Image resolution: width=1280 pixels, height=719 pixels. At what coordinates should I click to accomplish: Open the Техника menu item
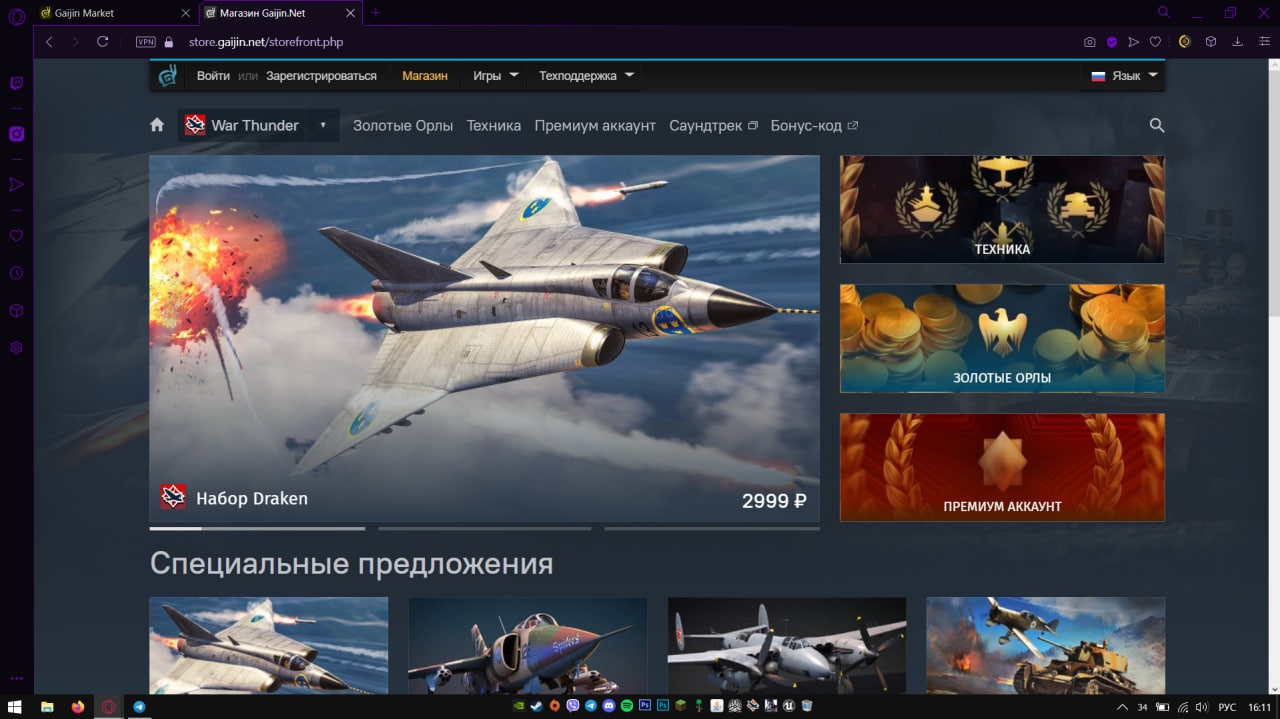(x=494, y=125)
